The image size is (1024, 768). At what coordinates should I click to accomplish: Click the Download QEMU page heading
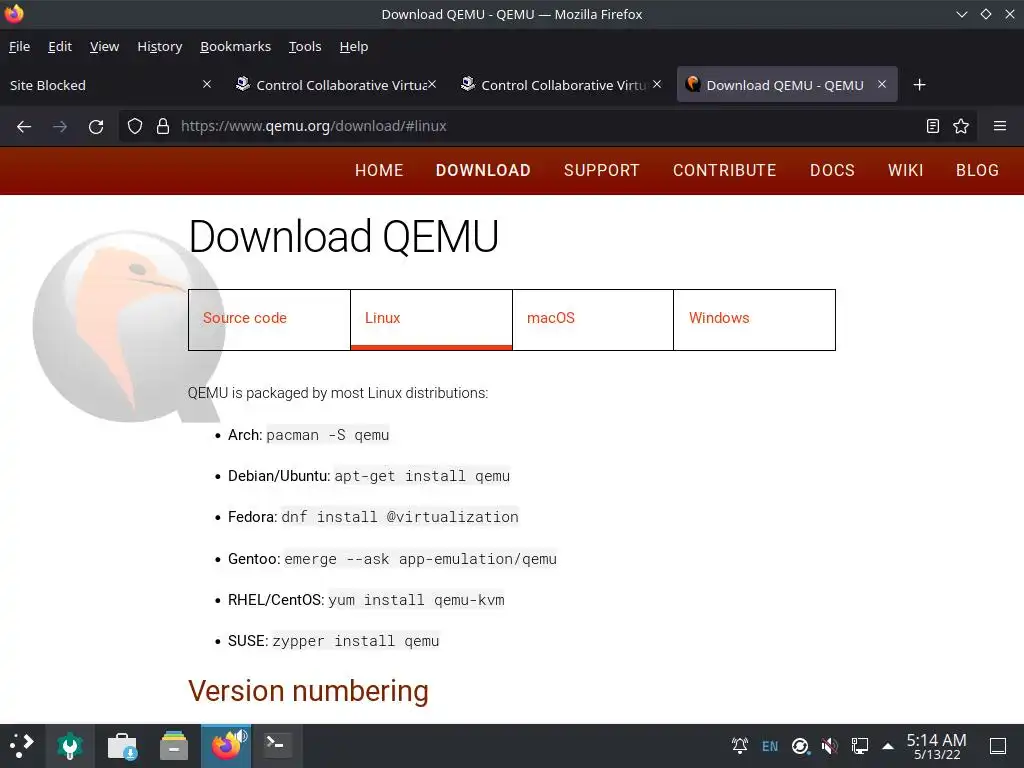[x=344, y=236]
